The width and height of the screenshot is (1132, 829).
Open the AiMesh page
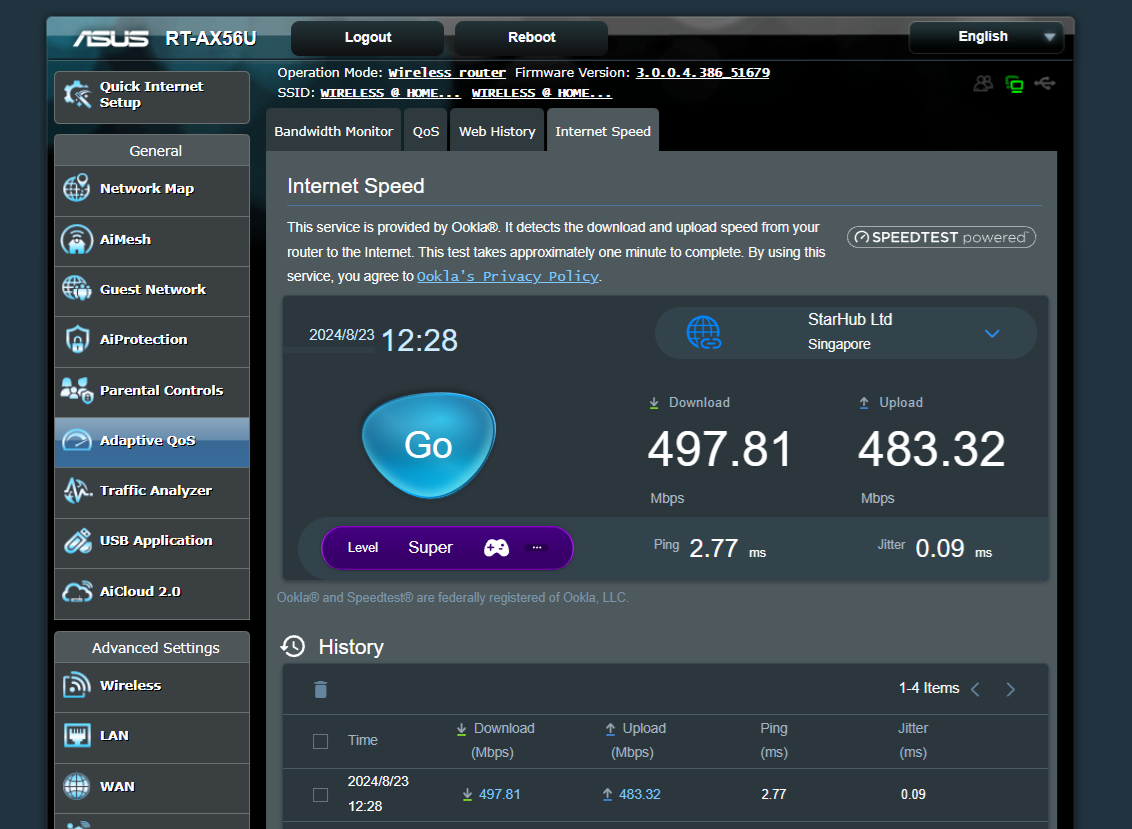152,240
